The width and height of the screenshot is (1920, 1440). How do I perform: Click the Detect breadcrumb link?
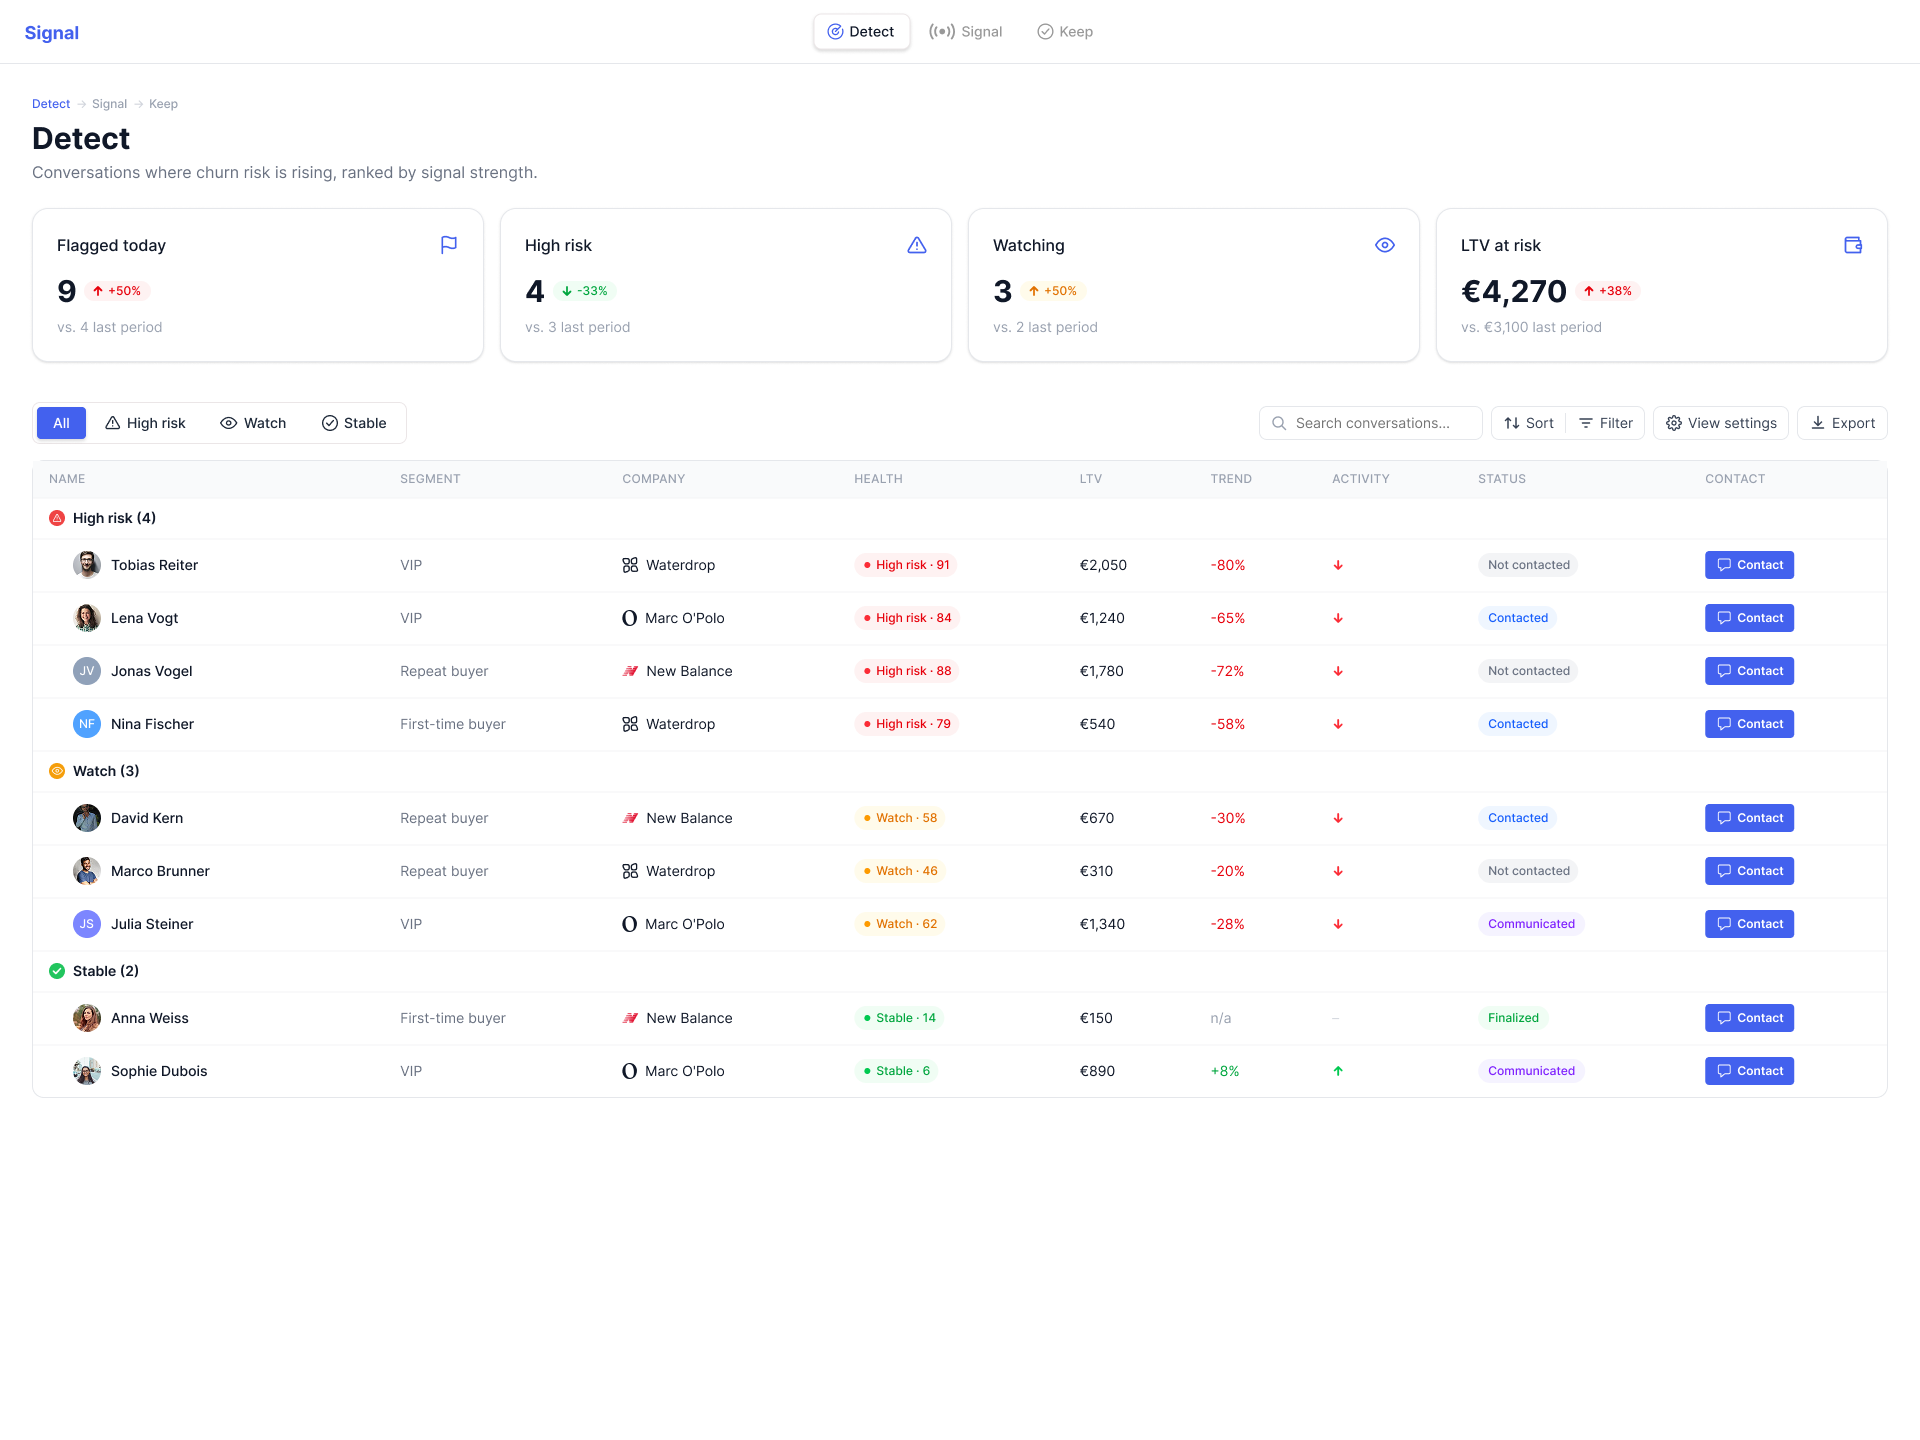51,104
